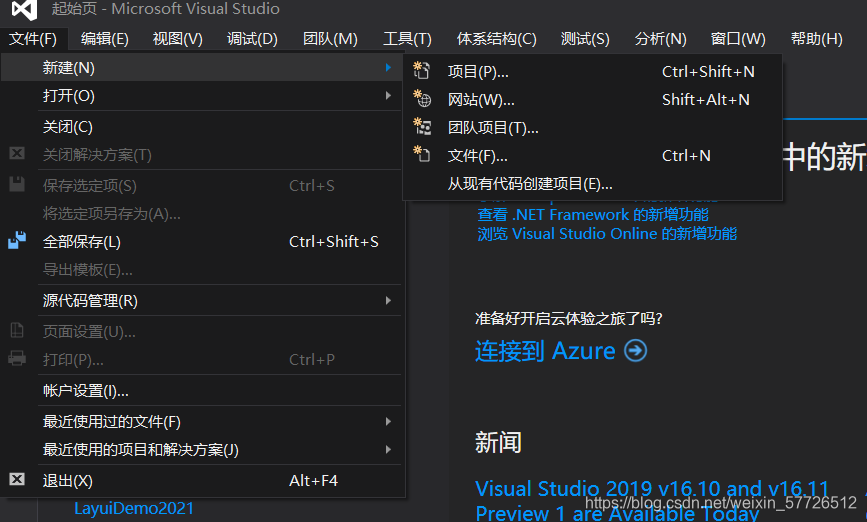Viewport: 867px width, 522px height.
Task: Choose 关闭(C) from the File menu
Action: coord(201,127)
